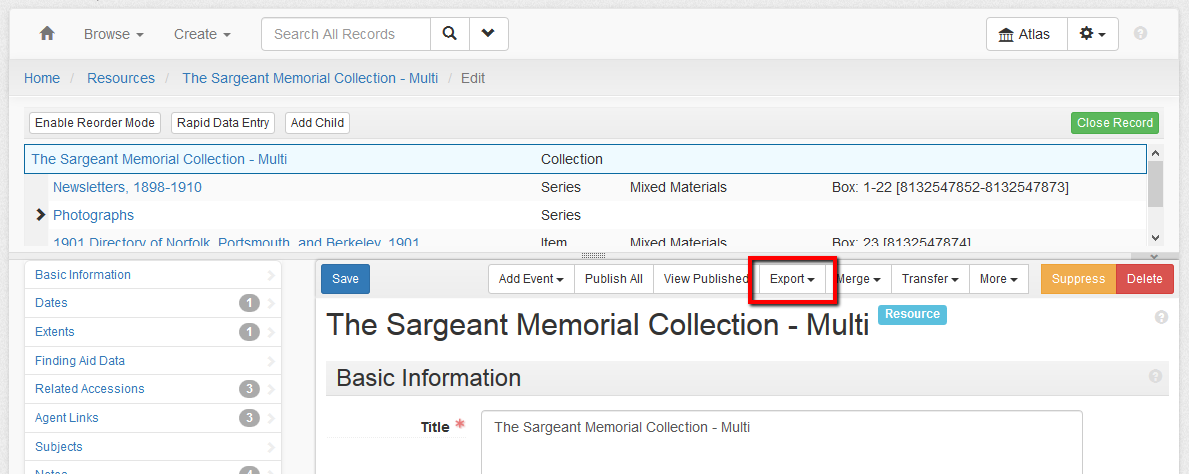Expand the Photographs series tree node
1189x474 pixels.
pyautogui.click(x=41, y=215)
